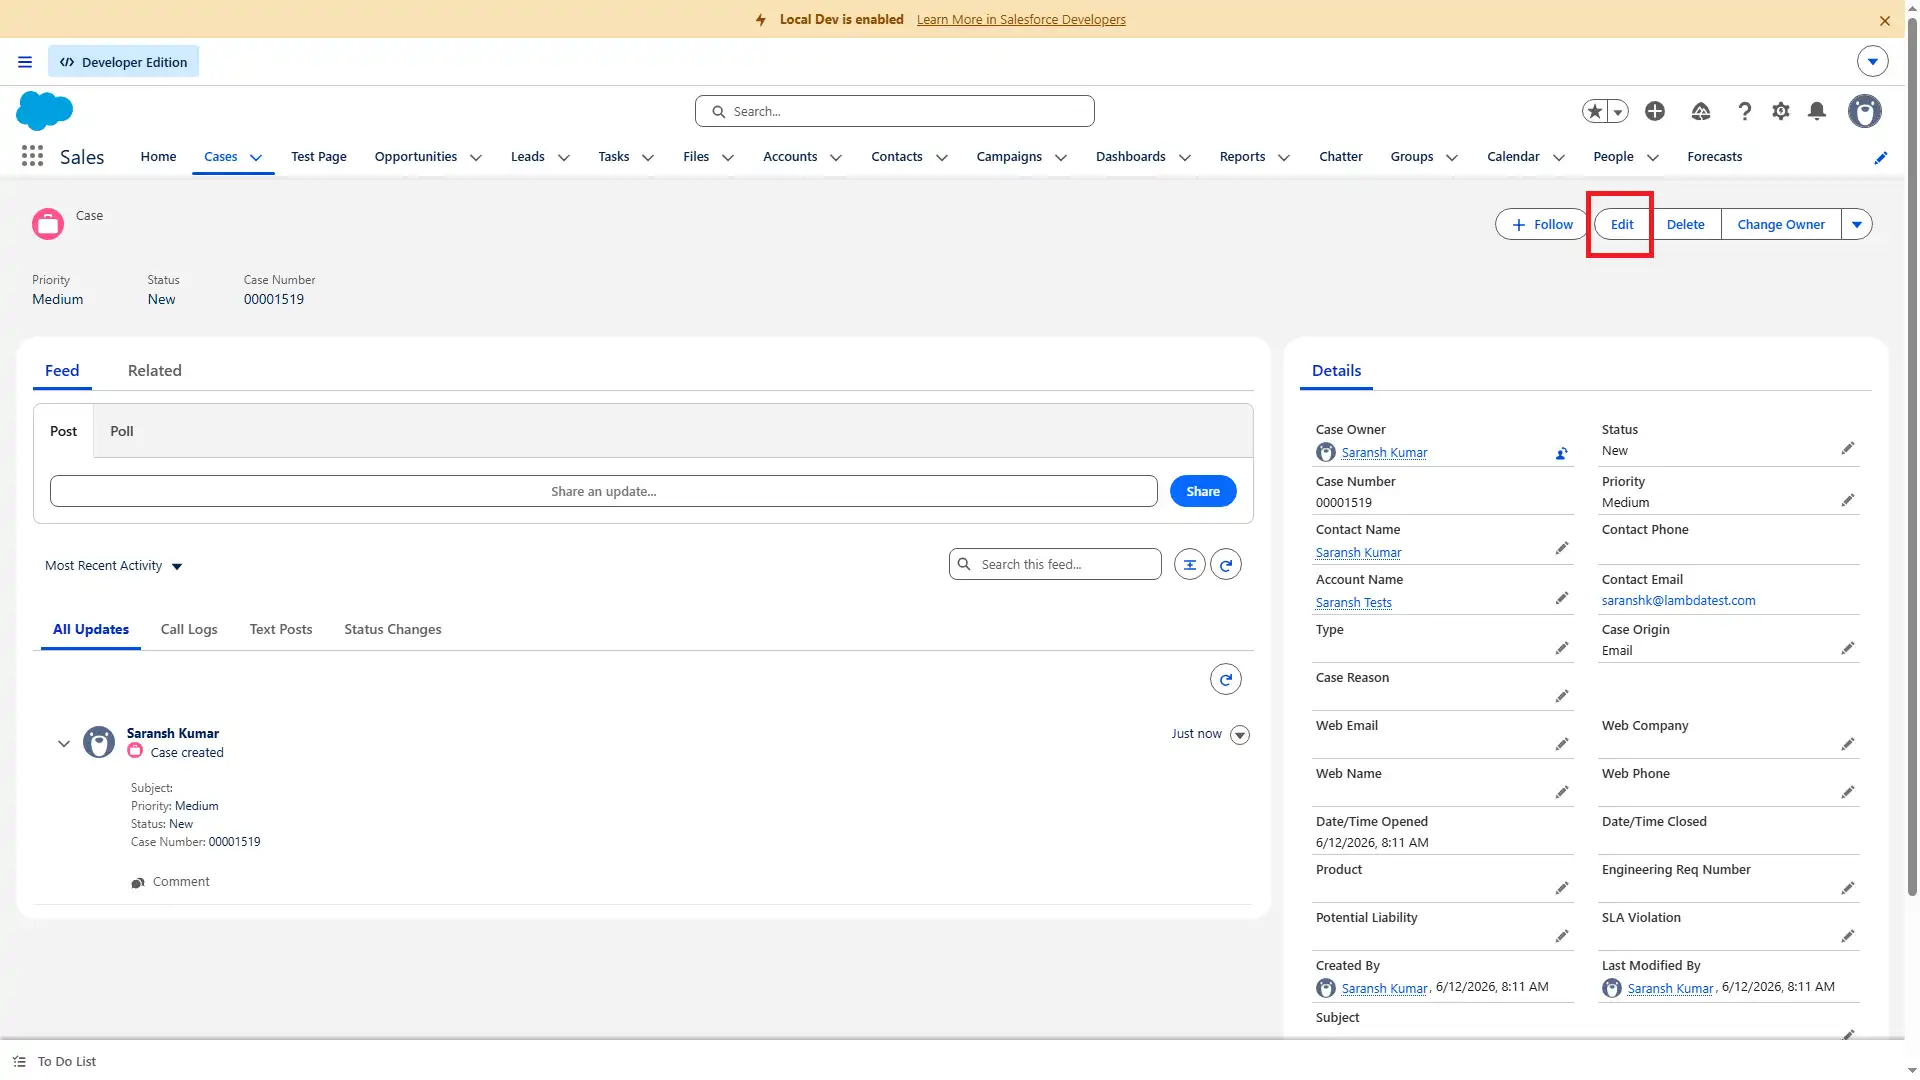Edit the Case Origin pencil icon
This screenshot has width=1920, height=1080.
click(x=1848, y=648)
